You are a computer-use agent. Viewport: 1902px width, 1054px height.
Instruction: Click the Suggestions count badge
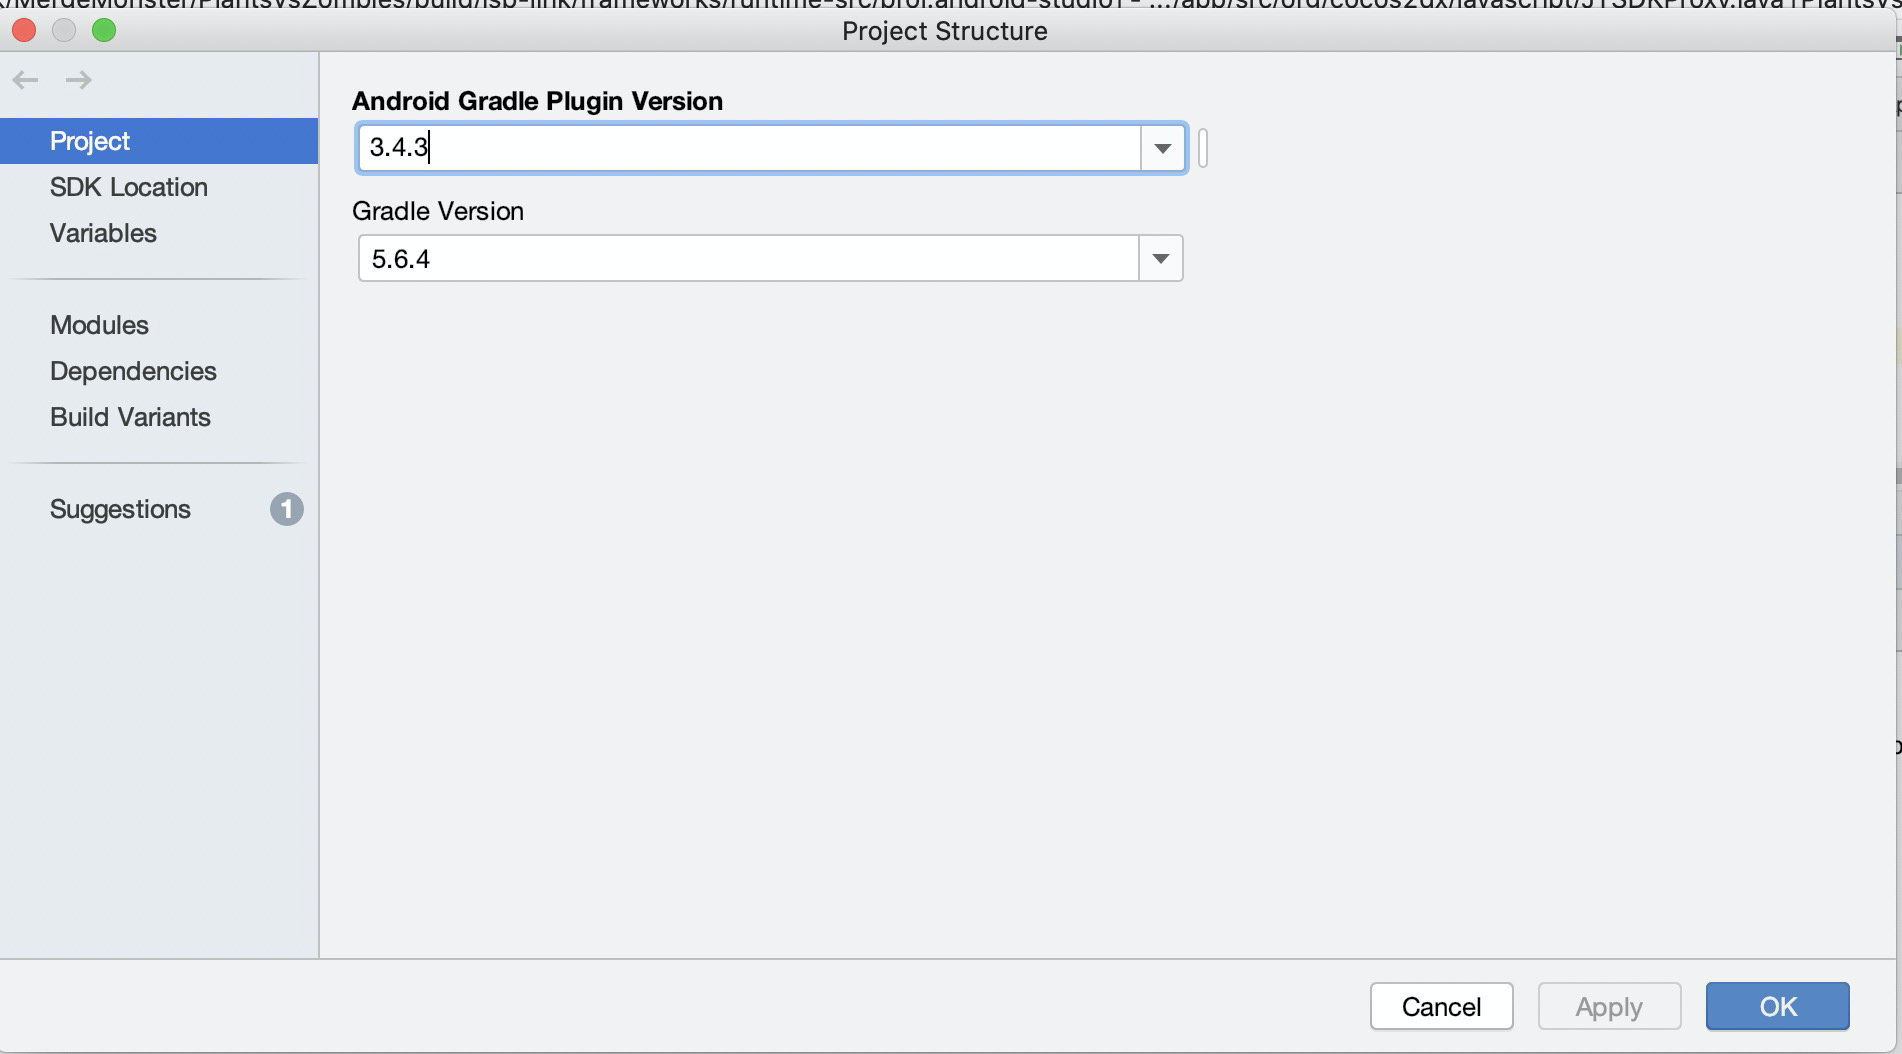[x=286, y=509]
